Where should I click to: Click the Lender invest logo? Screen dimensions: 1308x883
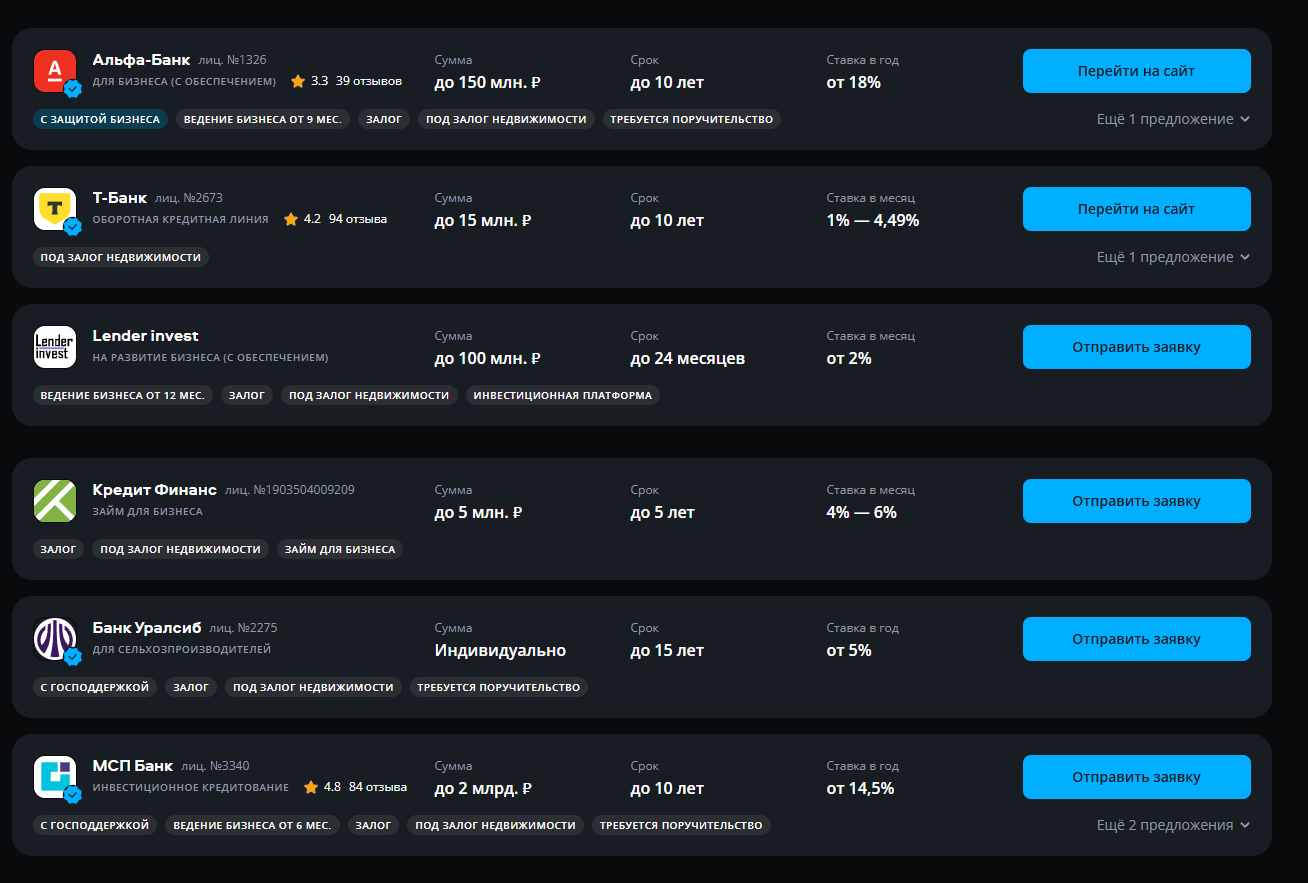(x=55, y=347)
